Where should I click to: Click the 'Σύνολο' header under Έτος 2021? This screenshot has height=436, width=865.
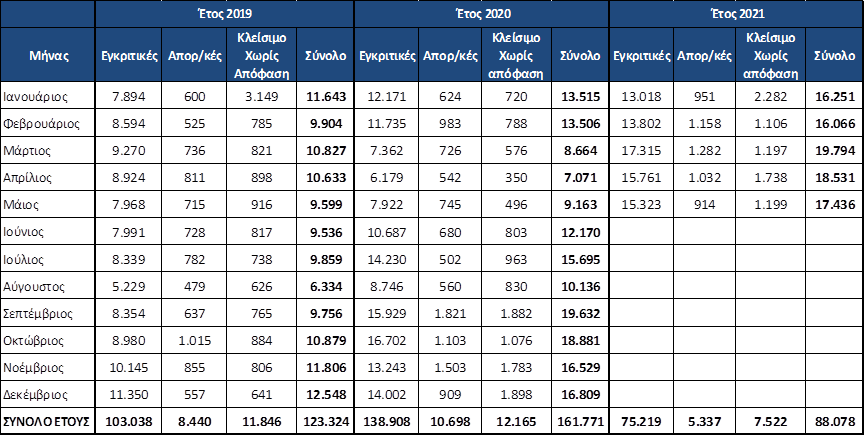(834, 56)
